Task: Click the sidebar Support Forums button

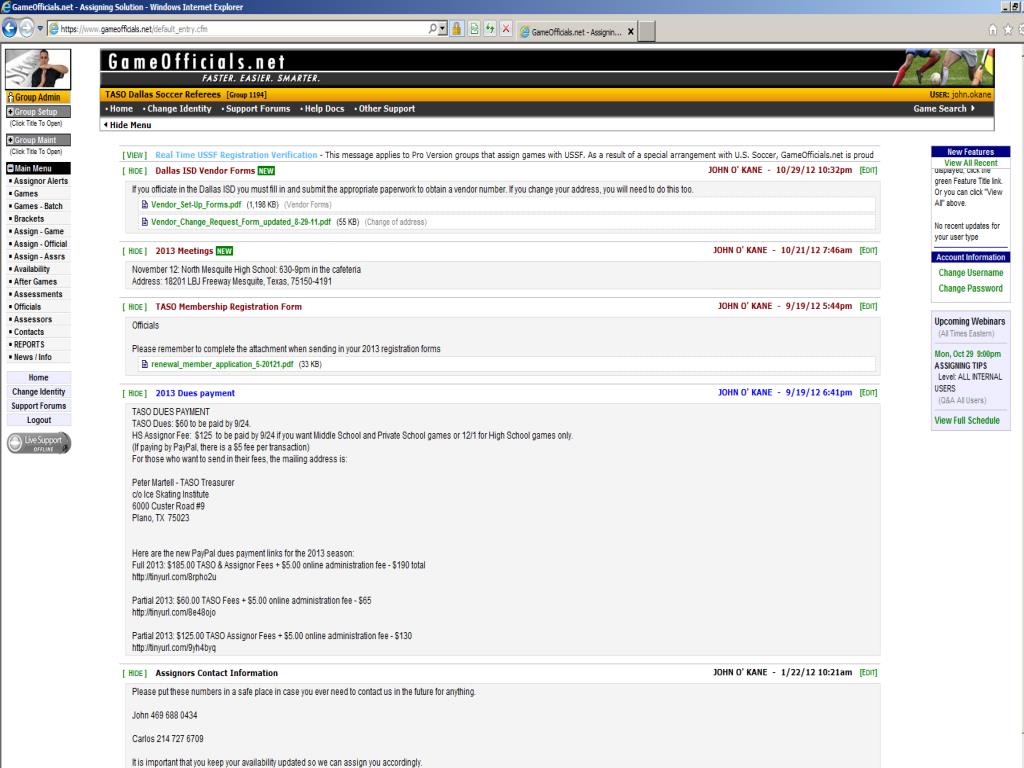Action: [39, 406]
